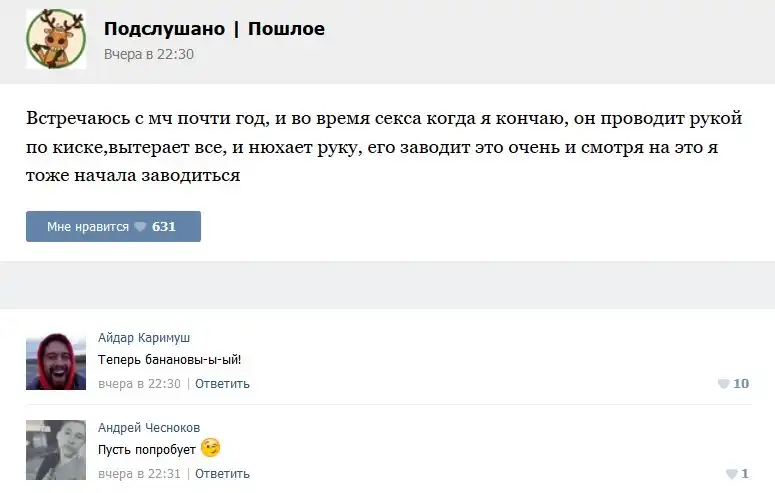The width and height of the screenshot is (775, 493).
Task: Like Андрей Чесноков's comment with the heart icon
Action: tap(731, 474)
